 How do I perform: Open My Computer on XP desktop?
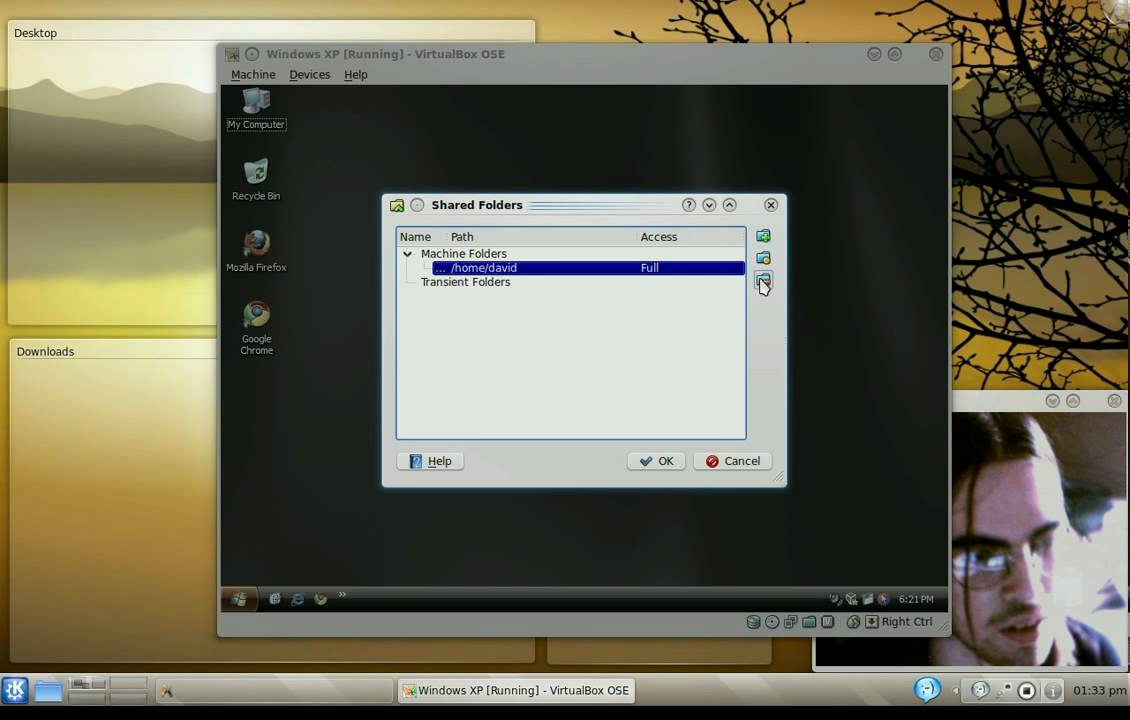click(x=256, y=109)
